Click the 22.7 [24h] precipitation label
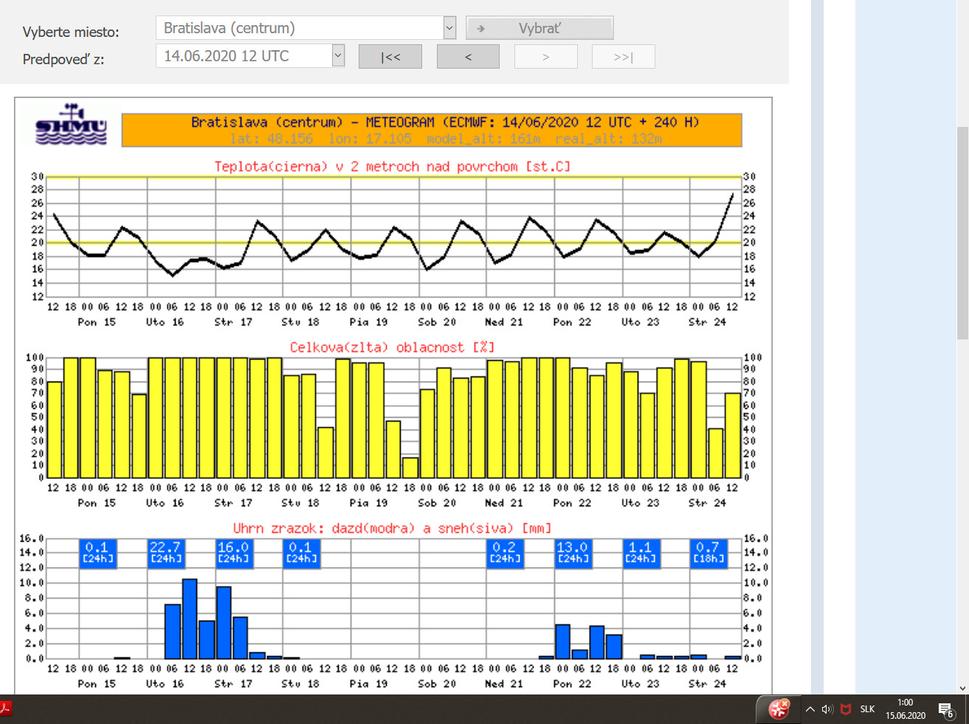The image size is (969, 724). 166,553
